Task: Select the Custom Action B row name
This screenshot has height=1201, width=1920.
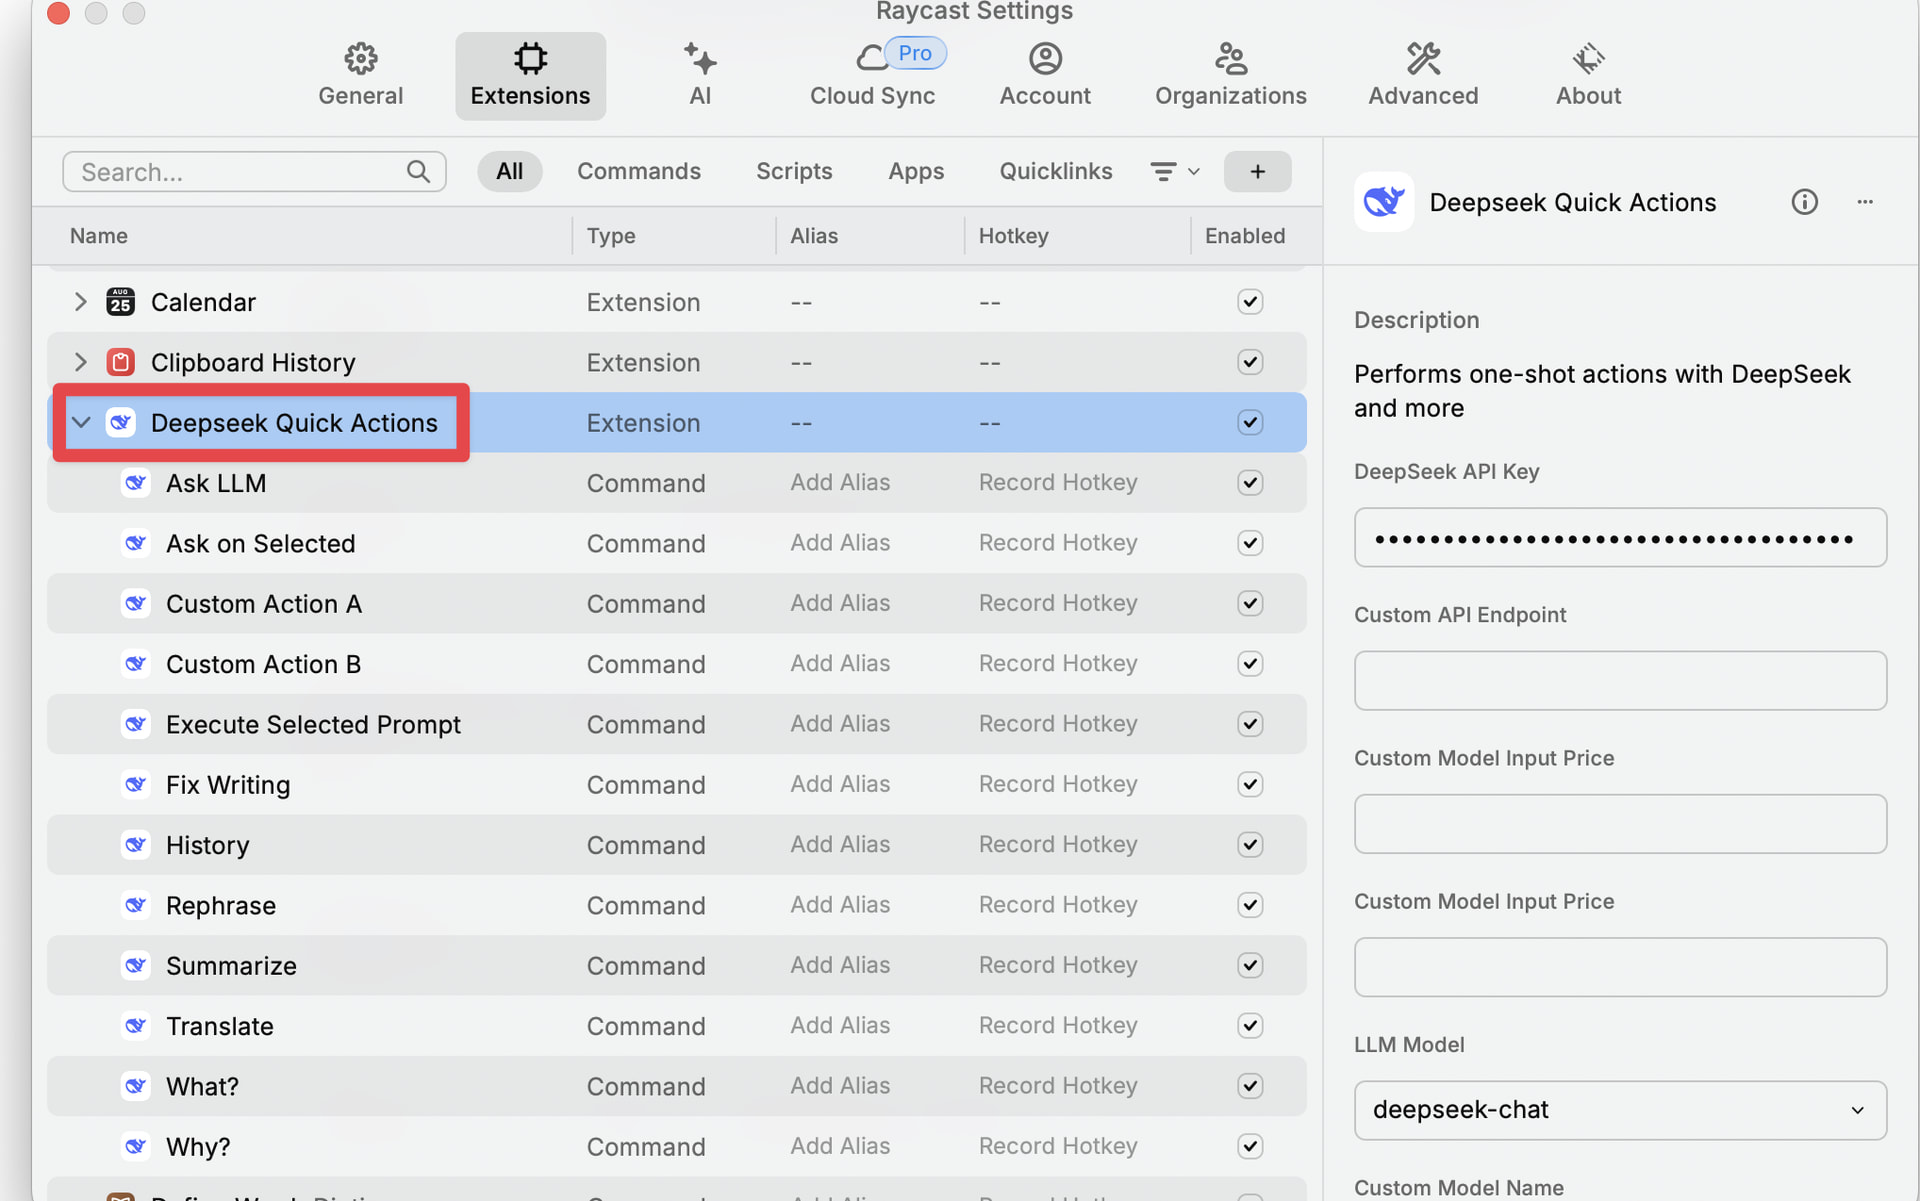Action: coord(263,664)
